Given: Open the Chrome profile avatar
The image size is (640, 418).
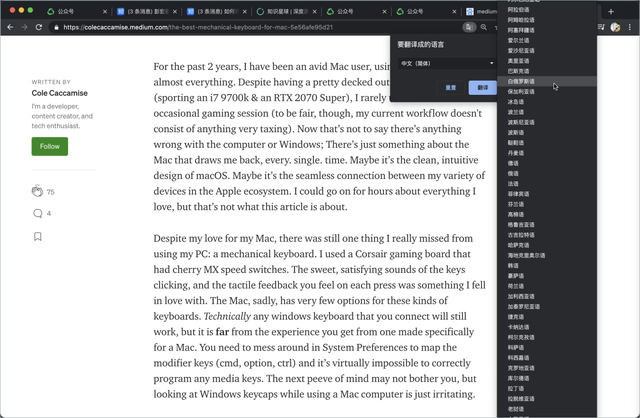Looking at the screenshot, I should 616,27.
